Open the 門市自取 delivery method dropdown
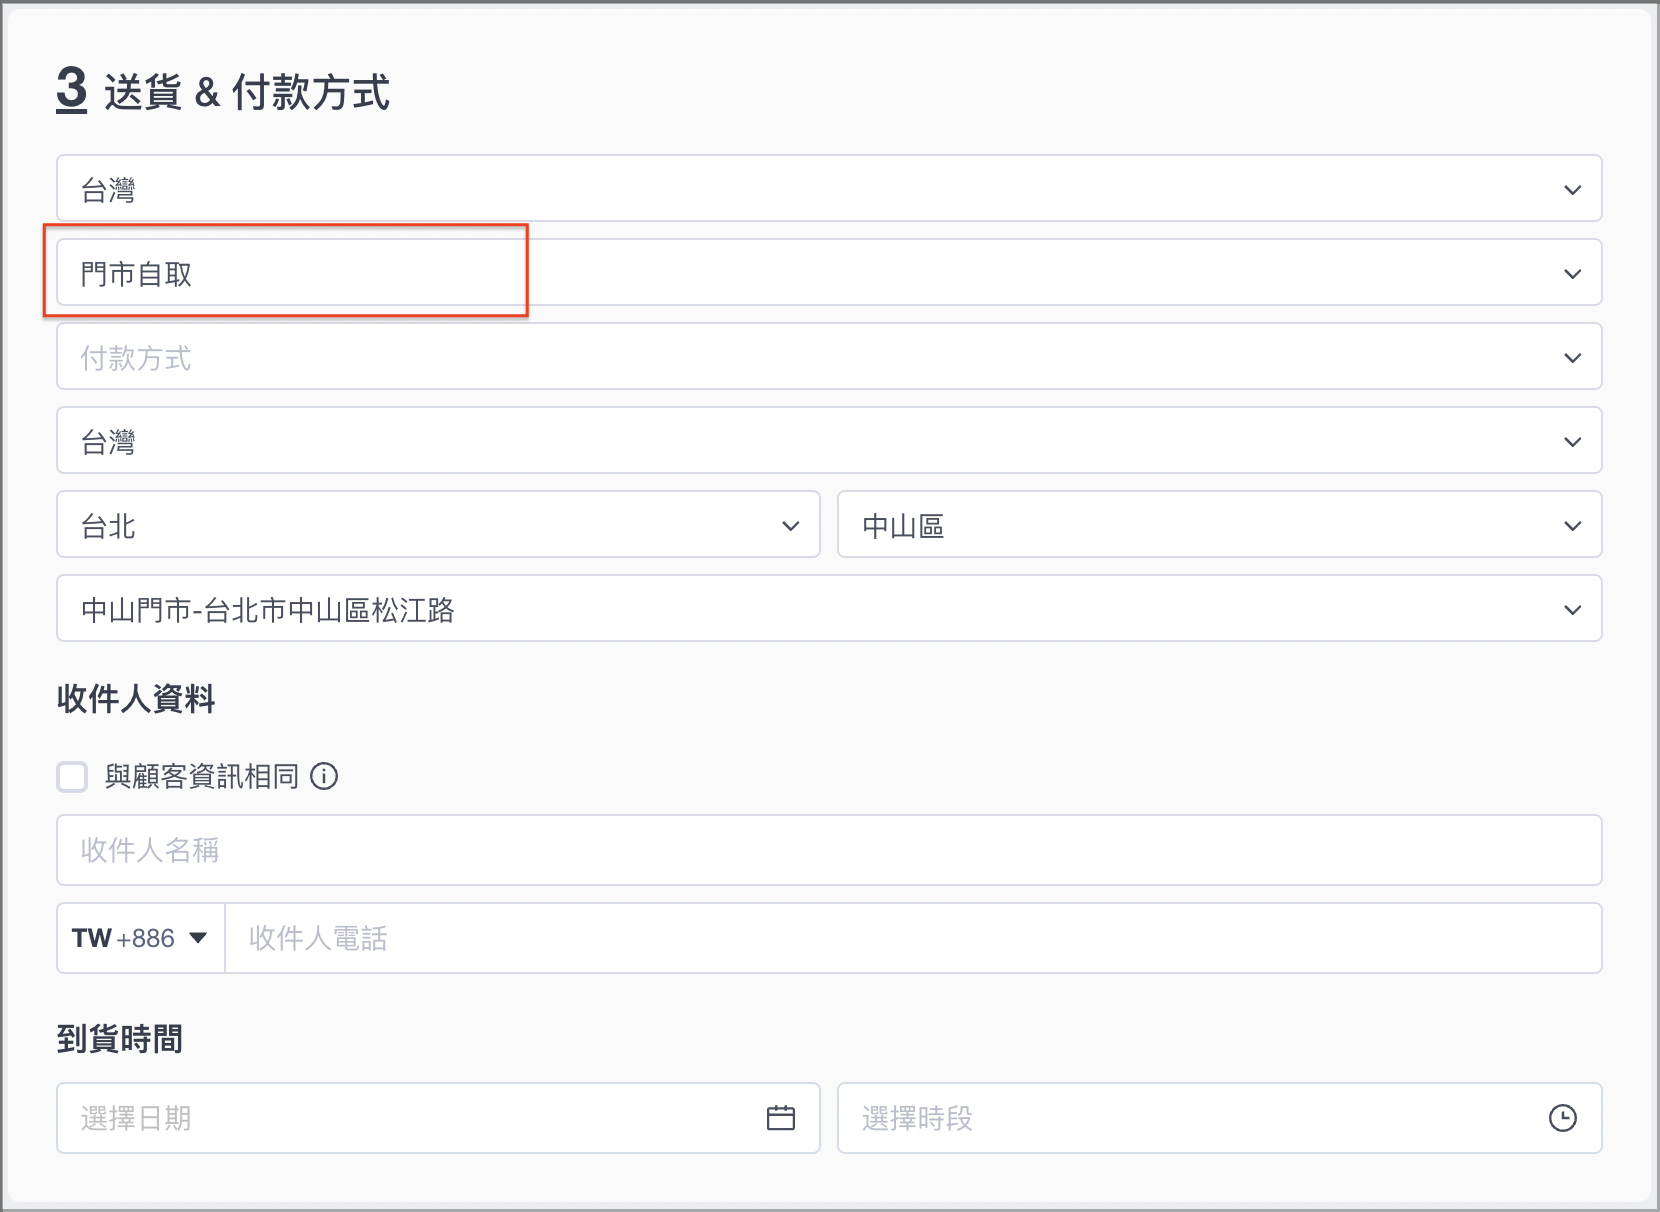The width and height of the screenshot is (1660, 1212). pyautogui.click(x=829, y=272)
